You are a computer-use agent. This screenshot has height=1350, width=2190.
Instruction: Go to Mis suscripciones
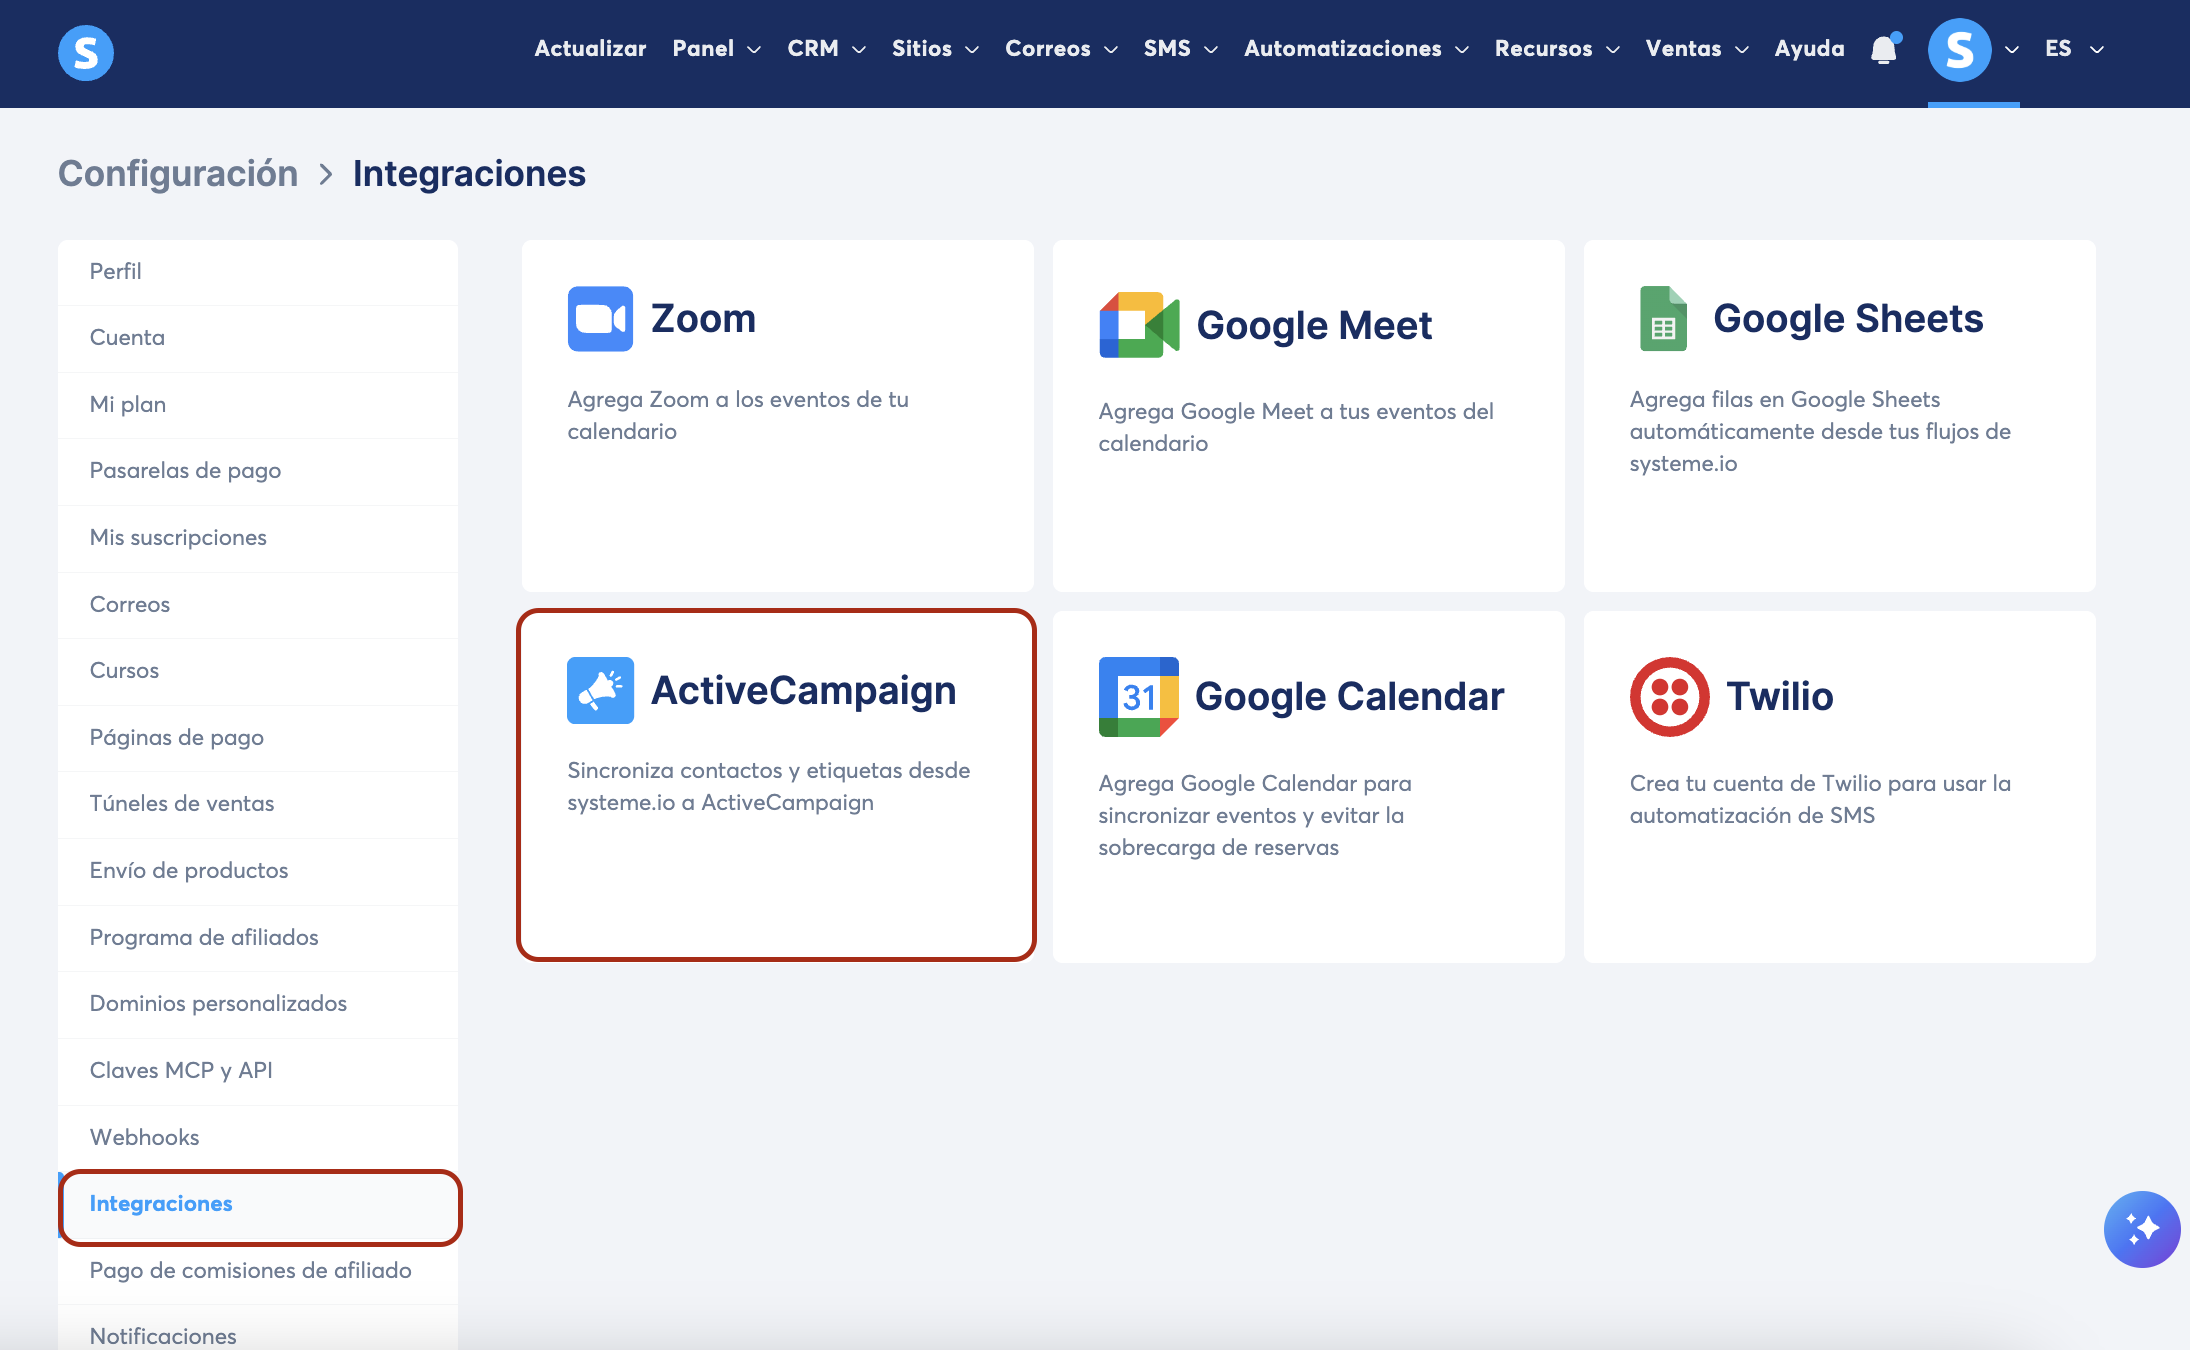[x=258, y=538]
